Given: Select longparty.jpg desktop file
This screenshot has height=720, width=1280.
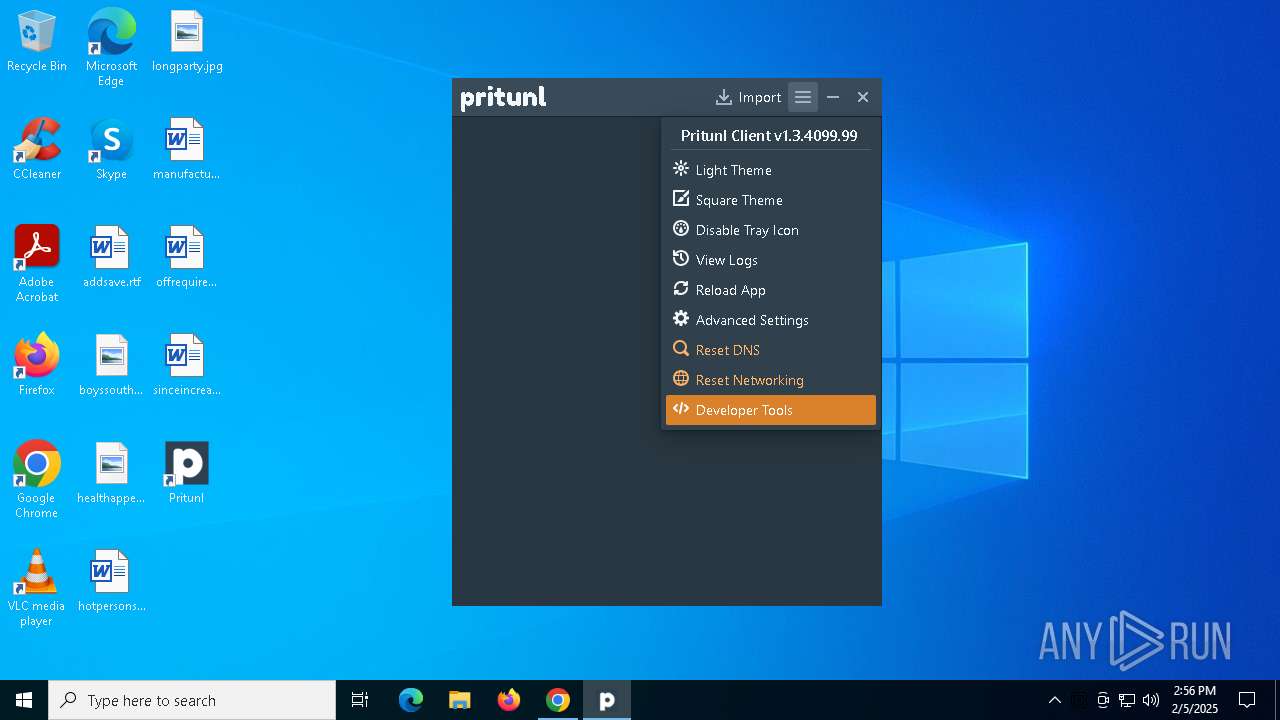Looking at the screenshot, I should [187, 42].
